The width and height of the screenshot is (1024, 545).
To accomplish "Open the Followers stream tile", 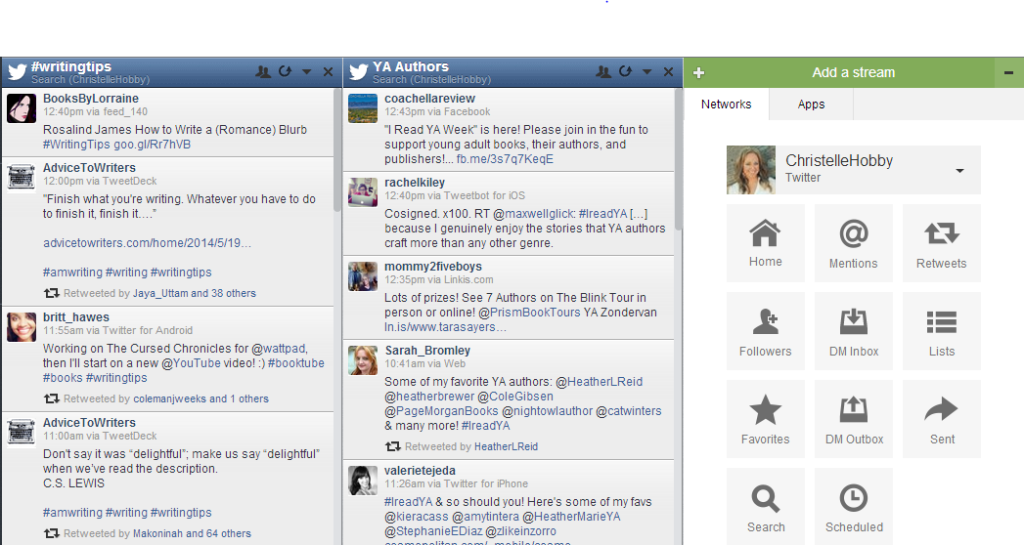I will (x=765, y=331).
